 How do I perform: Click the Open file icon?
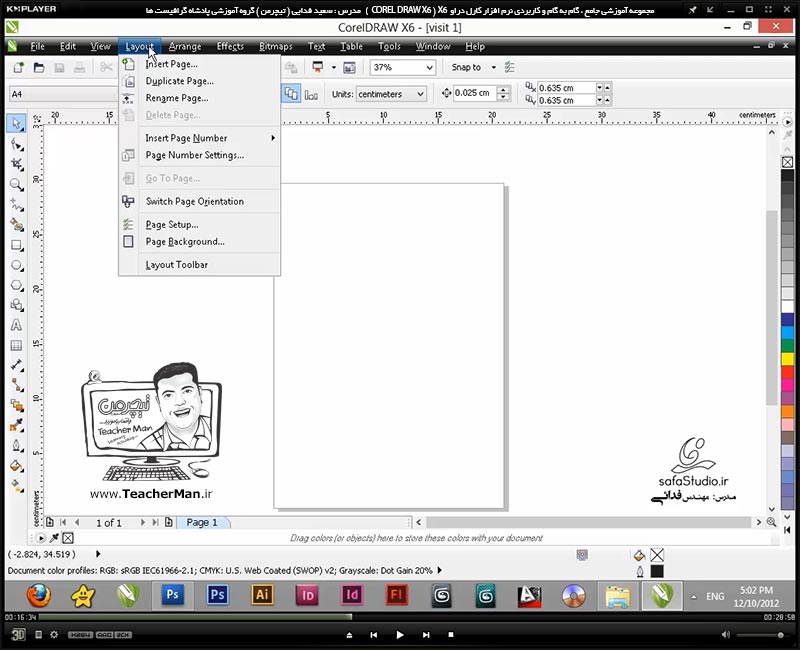click(x=39, y=67)
